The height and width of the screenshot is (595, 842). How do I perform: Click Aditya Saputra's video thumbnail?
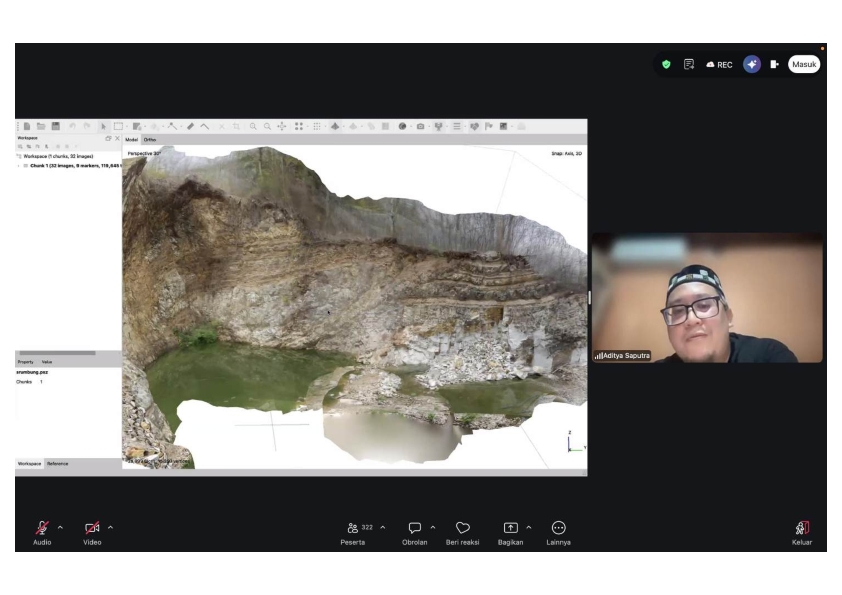point(707,298)
